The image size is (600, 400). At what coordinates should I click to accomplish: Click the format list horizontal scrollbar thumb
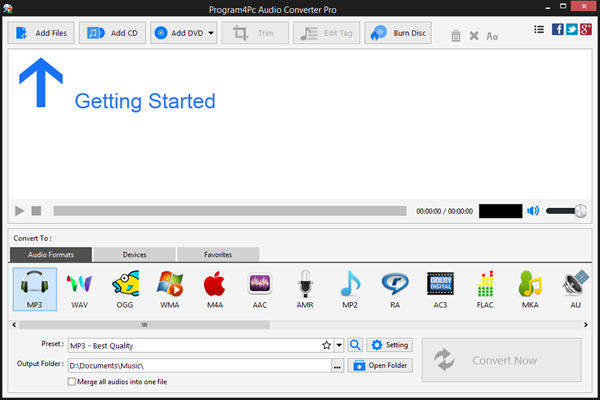[145, 325]
